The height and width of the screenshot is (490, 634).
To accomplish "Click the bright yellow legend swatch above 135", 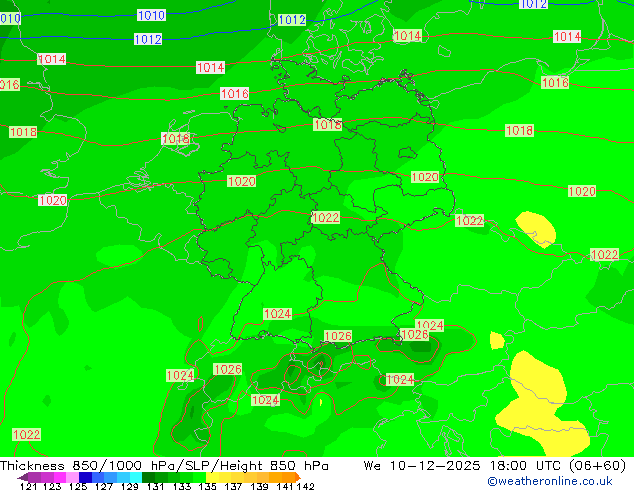I will point(212,477).
